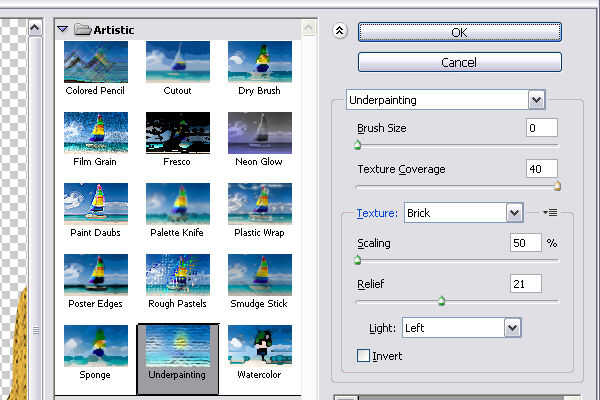600x400 pixels.
Task: Open the Texture dropdown showing Brick
Action: (464, 213)
